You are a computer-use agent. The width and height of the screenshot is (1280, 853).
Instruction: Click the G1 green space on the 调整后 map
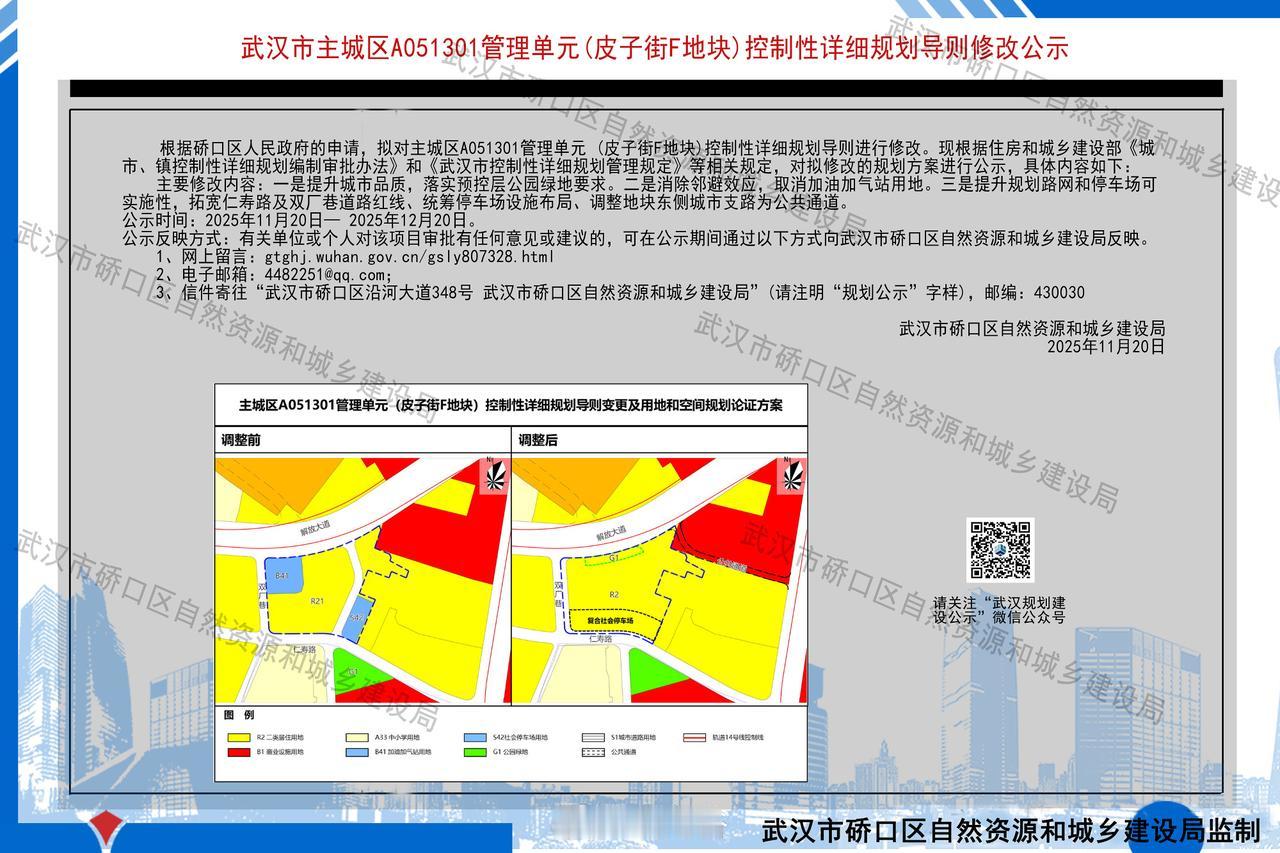coord(615,556)
